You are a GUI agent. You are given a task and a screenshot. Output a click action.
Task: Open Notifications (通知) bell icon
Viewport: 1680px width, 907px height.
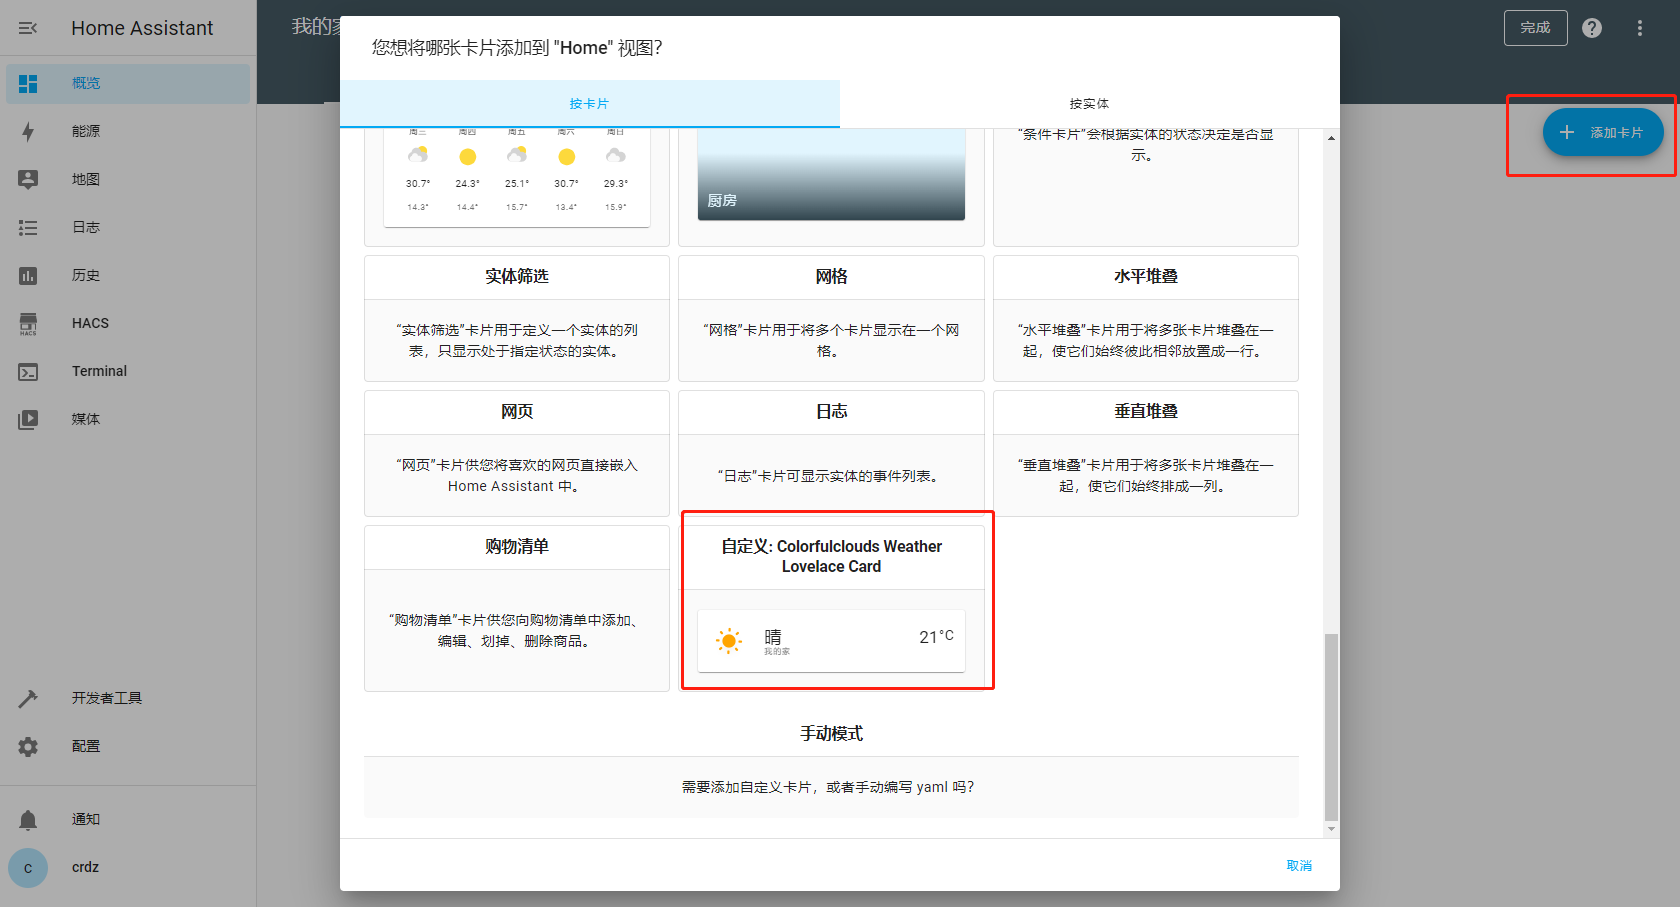28,820
